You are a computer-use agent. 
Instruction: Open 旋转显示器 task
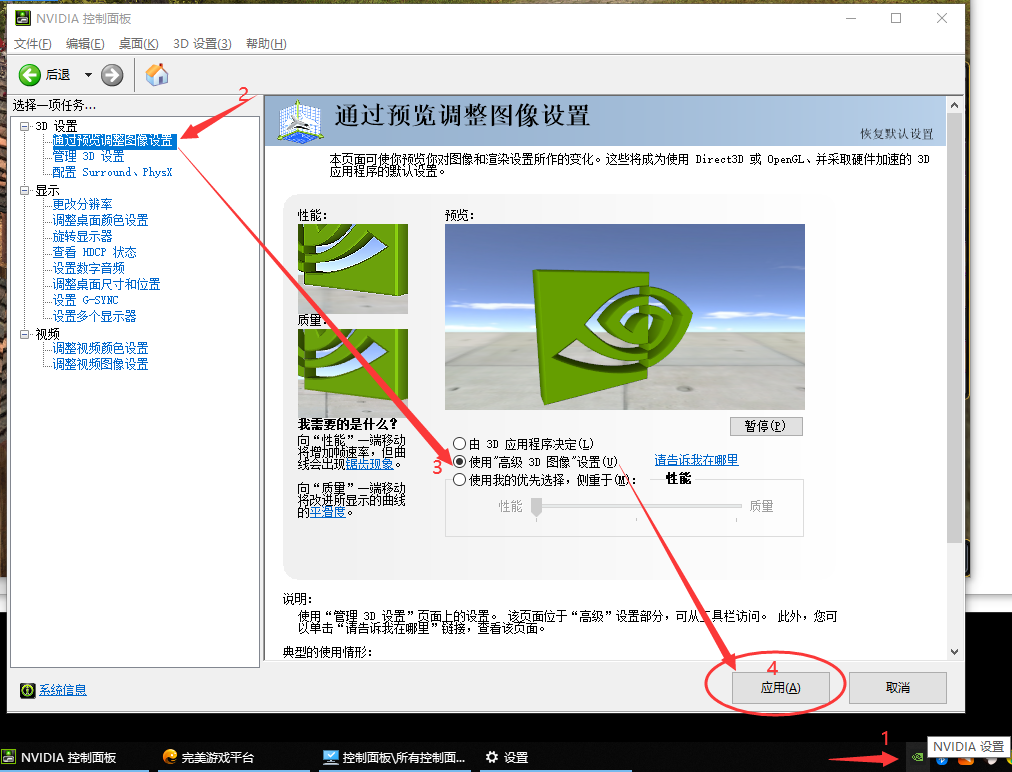pyautogui.click(x=83, y=236)
